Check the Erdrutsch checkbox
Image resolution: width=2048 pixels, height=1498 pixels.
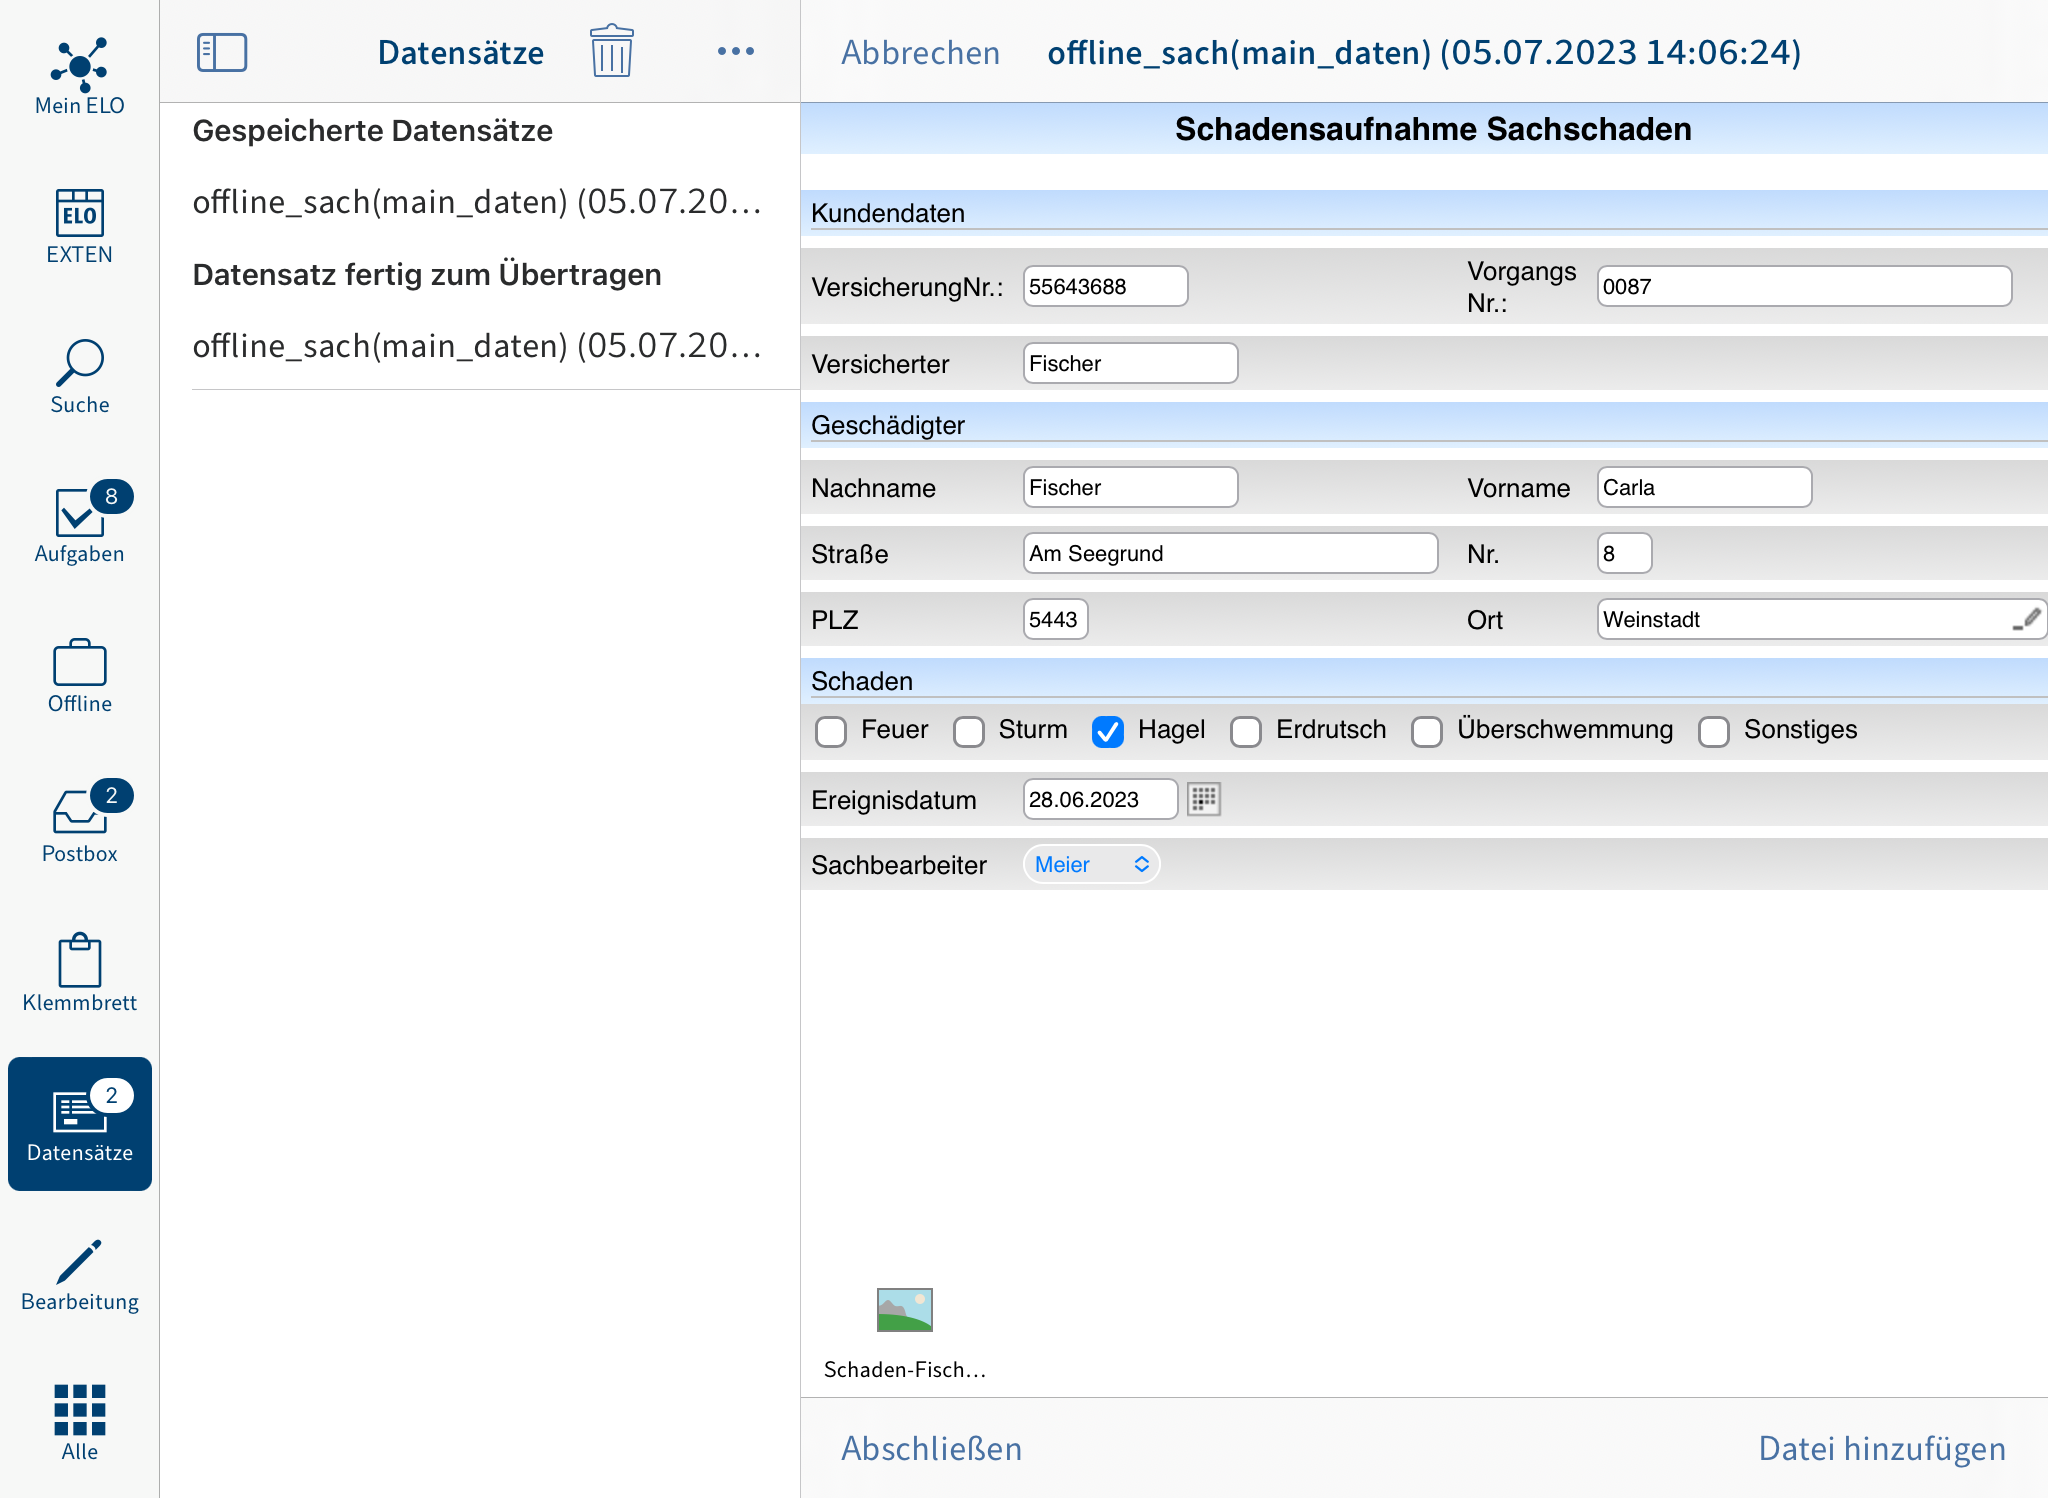tap(1246, 732)
